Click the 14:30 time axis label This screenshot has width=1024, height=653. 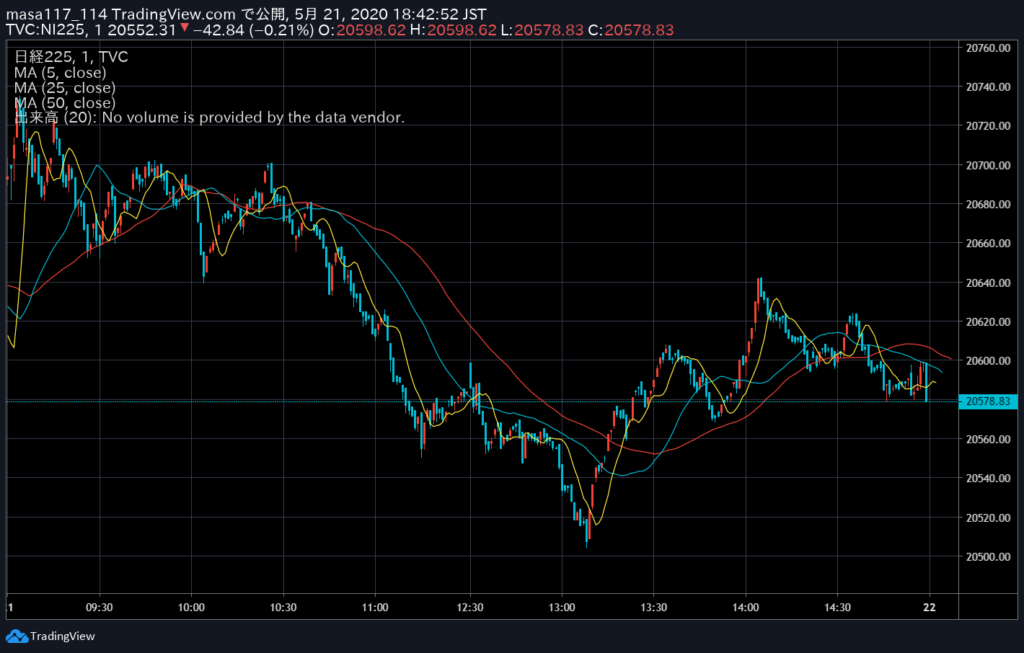click(x=837, y=607)
